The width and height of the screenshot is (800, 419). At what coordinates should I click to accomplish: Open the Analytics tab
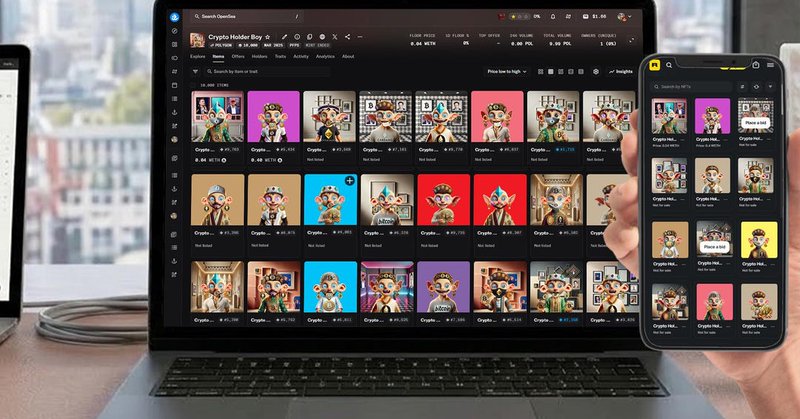coord(325,56)
